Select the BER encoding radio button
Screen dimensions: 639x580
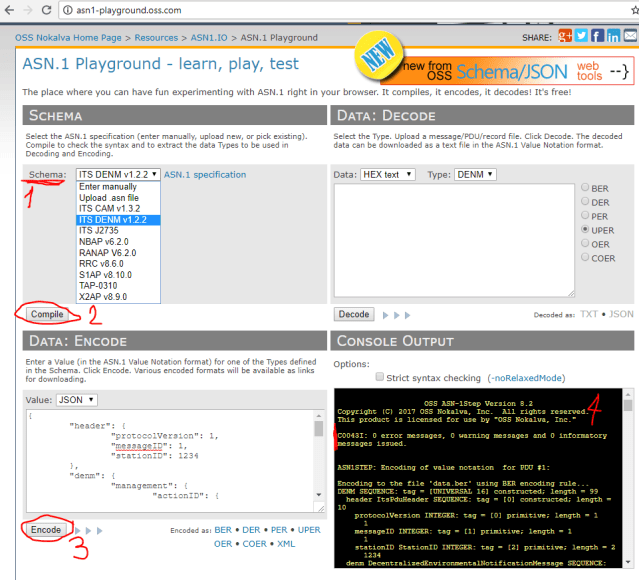586,188
